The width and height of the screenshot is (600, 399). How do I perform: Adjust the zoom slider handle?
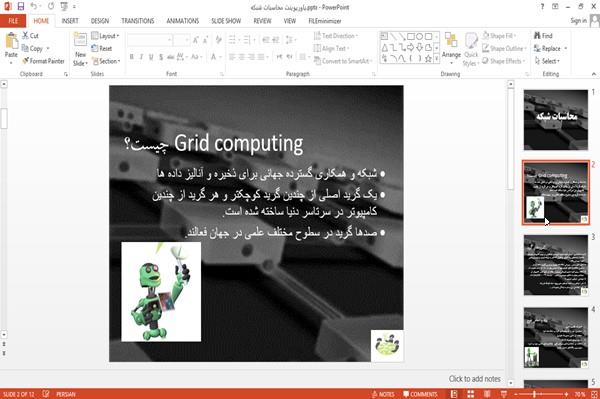pos(534,394)
